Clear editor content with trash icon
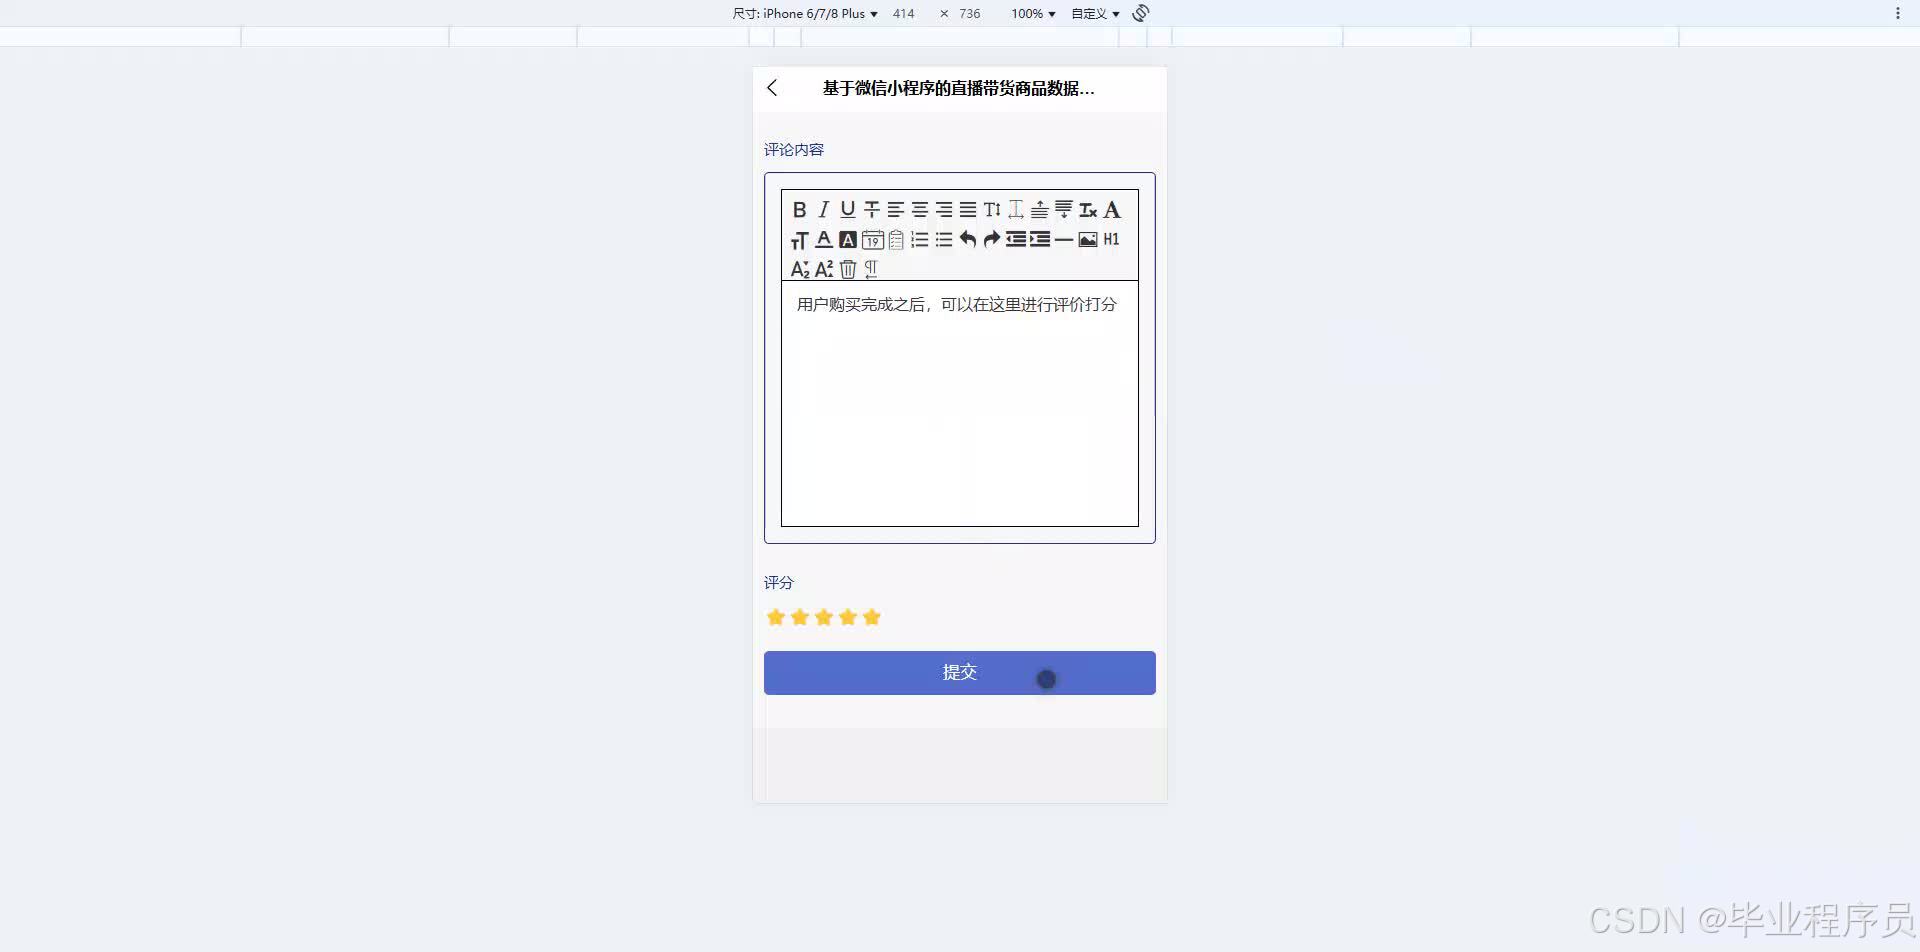 click(x=848, y=268)
